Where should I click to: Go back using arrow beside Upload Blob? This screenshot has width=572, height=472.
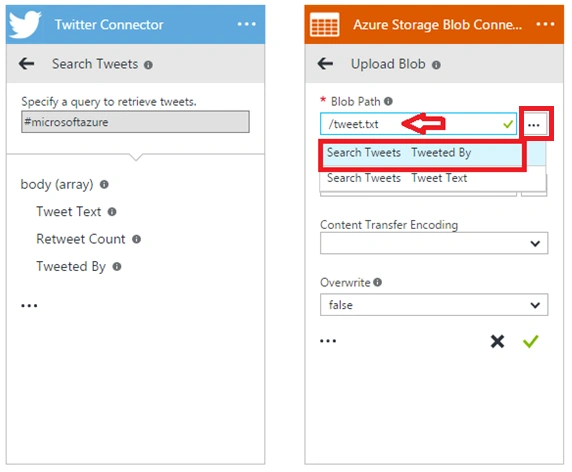coord(325,64)
